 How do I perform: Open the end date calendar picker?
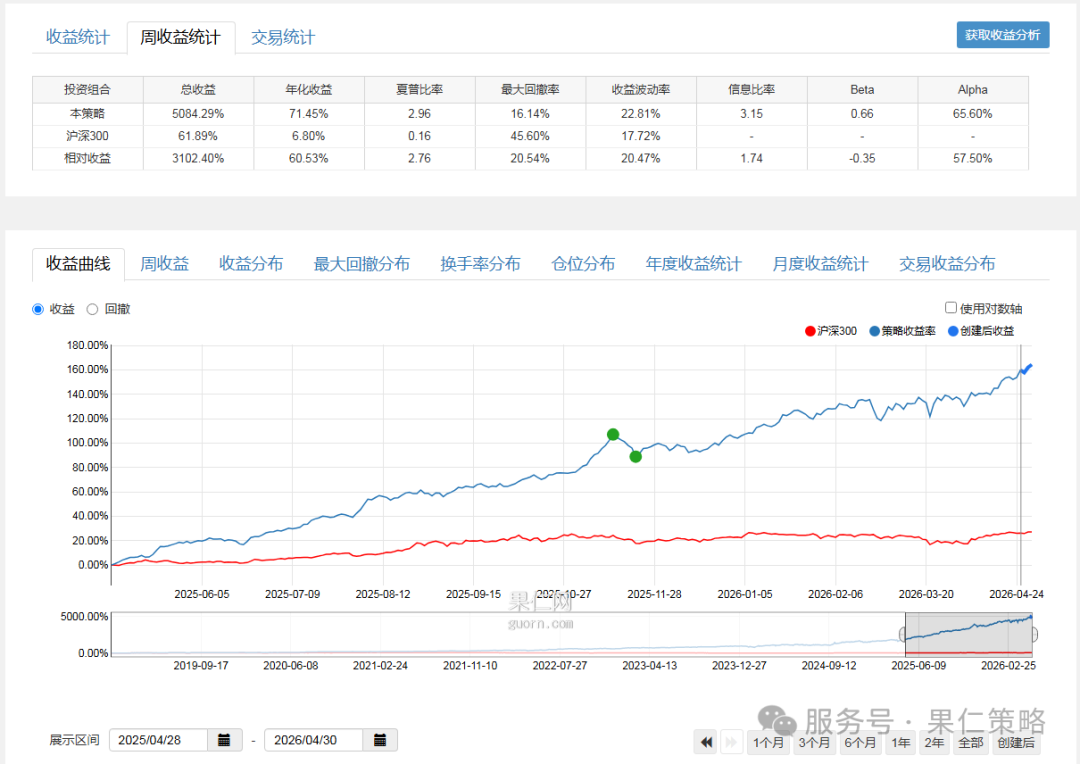[x=380, y=740]
